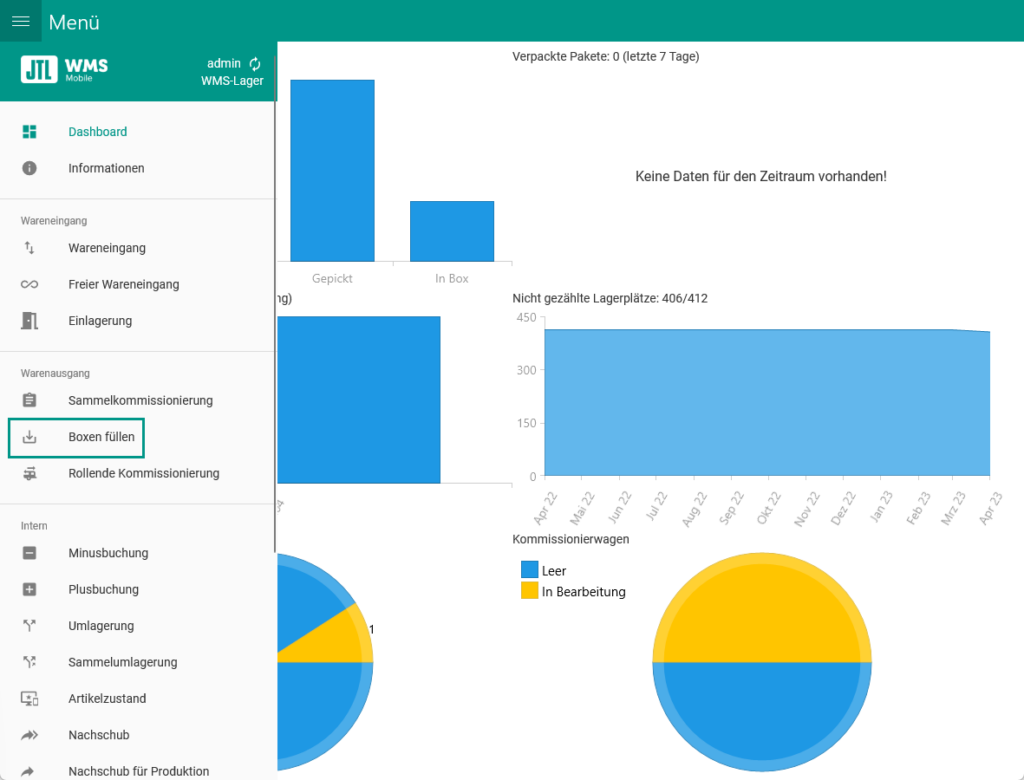Select the Plusbuchung plus icon
The width and height of the screenshot is (1024, 780).
tap(30, 589)
